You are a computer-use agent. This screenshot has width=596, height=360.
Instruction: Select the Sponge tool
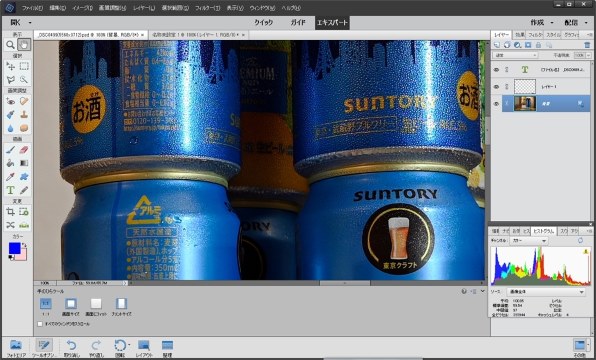24,128
